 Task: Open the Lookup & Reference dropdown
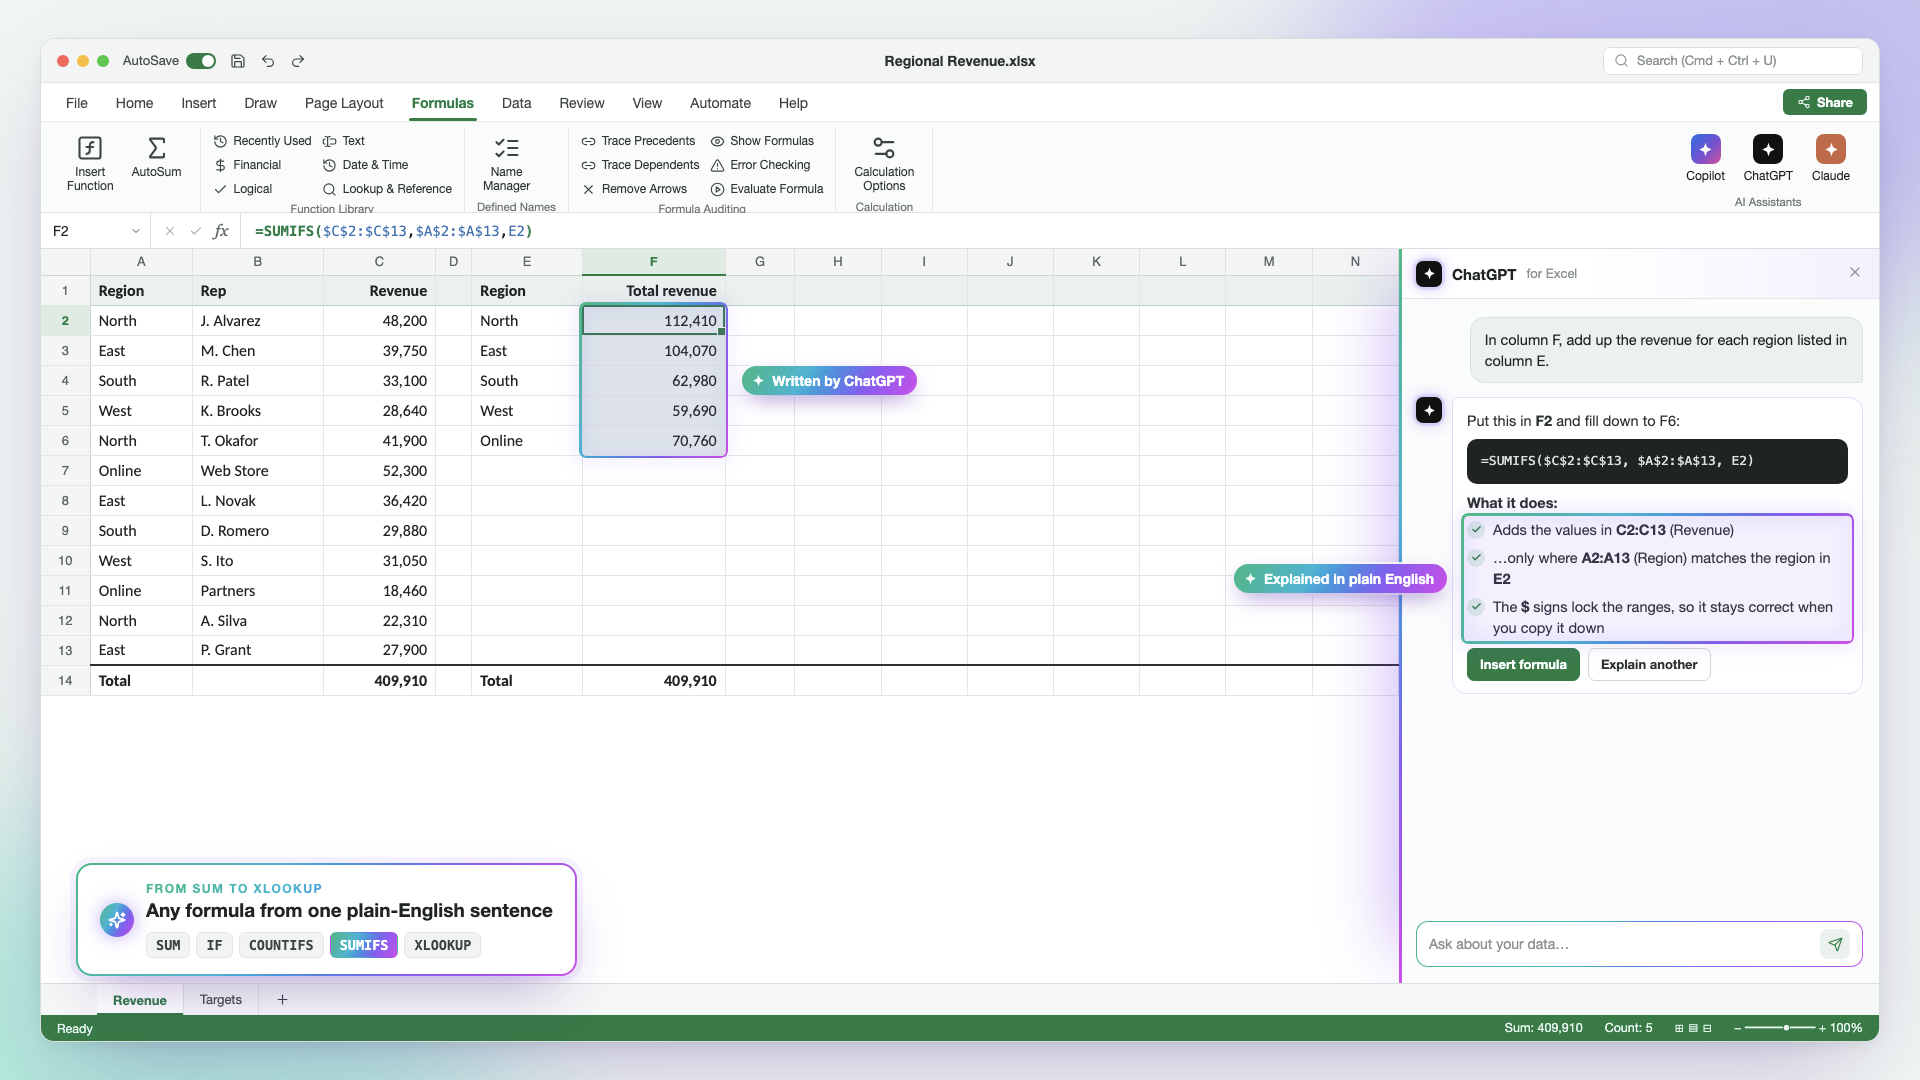[387, 189]
